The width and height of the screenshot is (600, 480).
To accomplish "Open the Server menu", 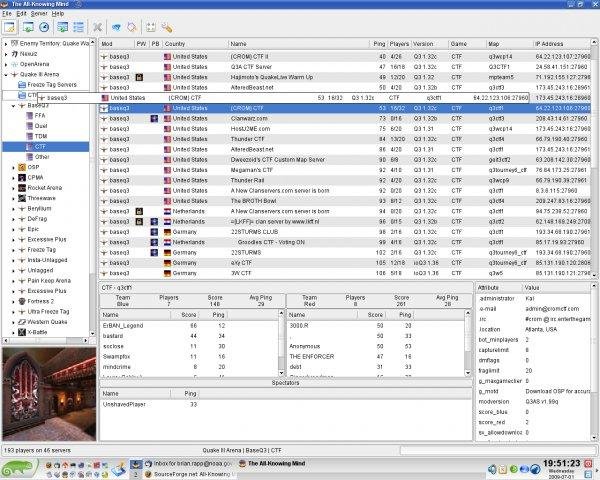I will click(x=39, y=15).
